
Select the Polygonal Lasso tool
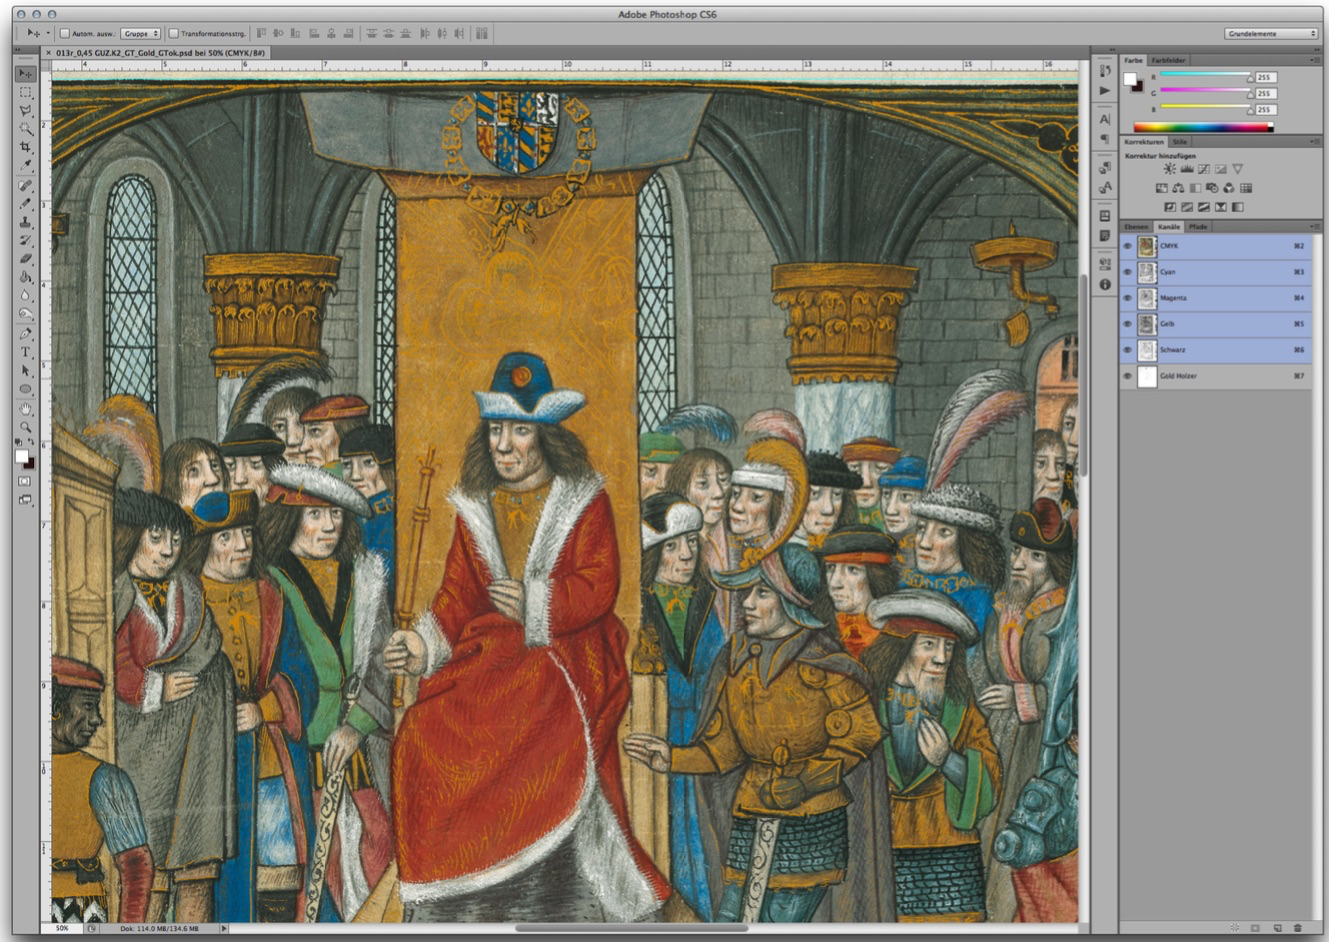tap(26, 111)
